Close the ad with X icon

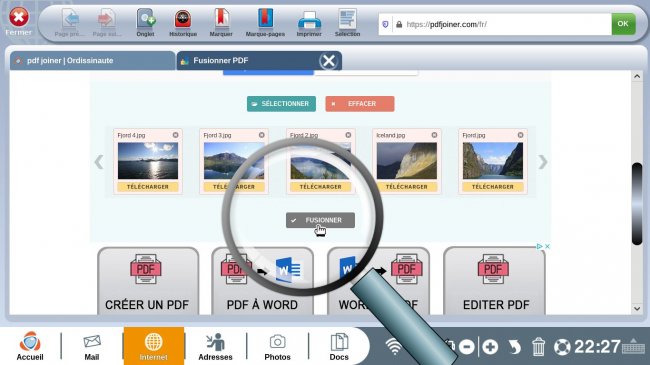click(x=547, y=246)
